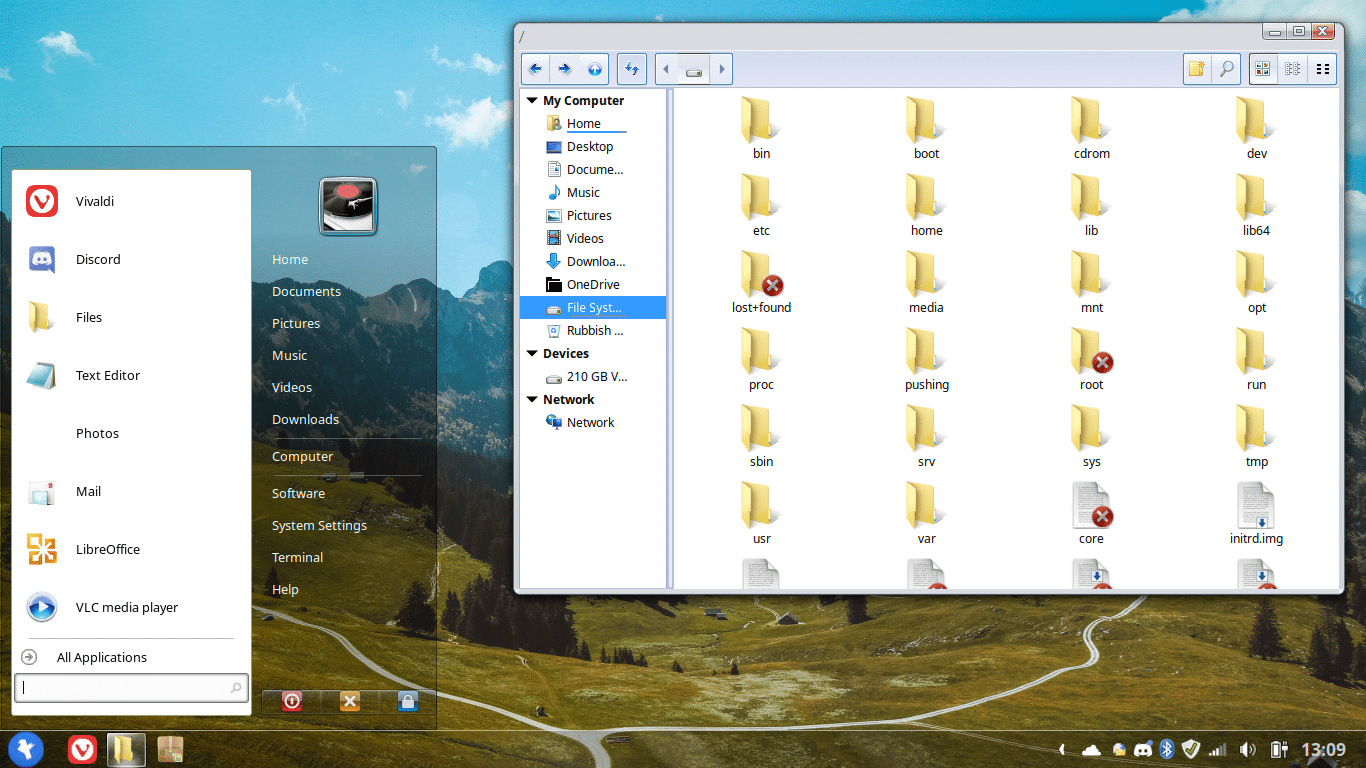Click the power off button

point(291,702)
